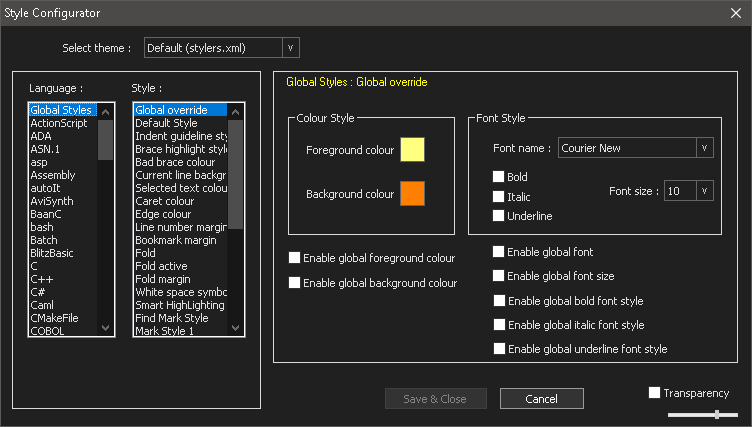Select Bad brace colour style
This screenshot has width=752, height=427.
click(x=180, y=162)
